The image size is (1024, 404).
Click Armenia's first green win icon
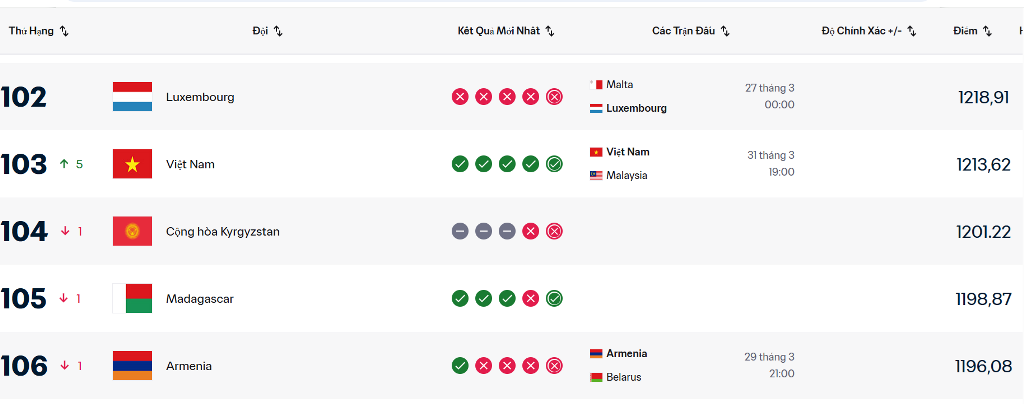point(460,366)
